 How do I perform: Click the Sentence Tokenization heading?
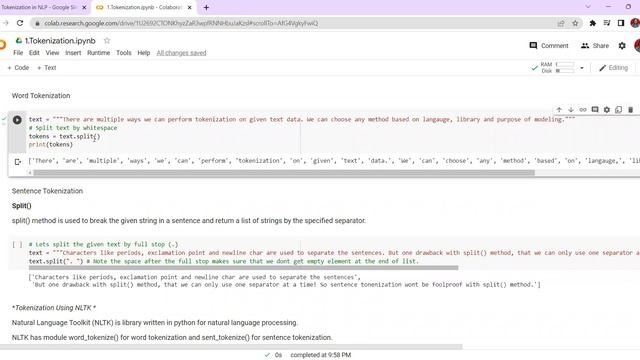point(47,191)
